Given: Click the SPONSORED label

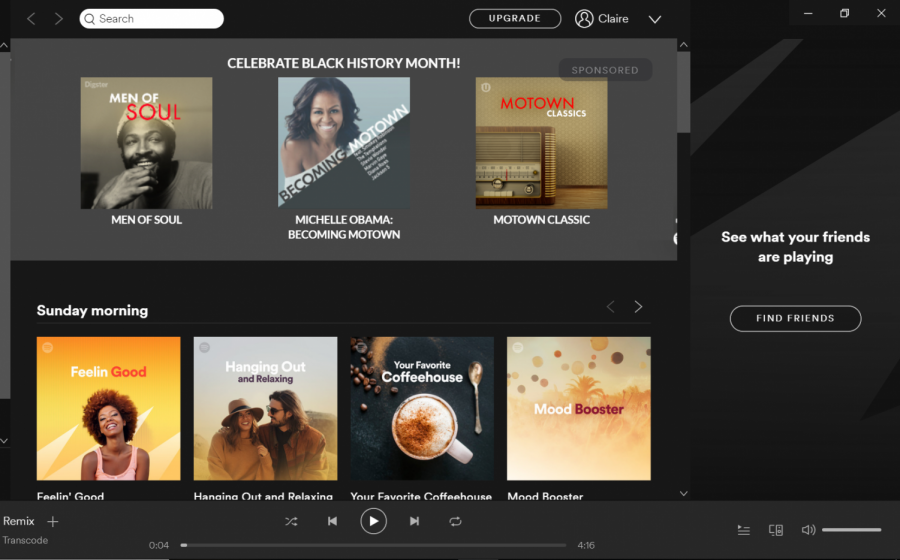Looking at the screenshot, I should [605, 70].
